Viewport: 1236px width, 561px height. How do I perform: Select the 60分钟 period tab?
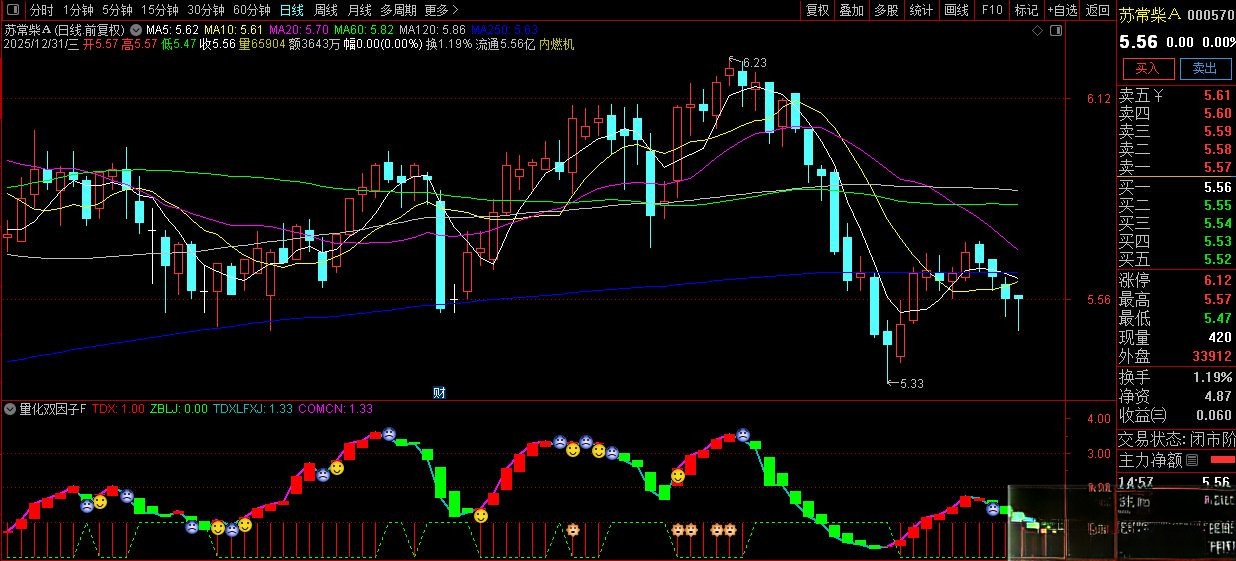pos(252,10)
